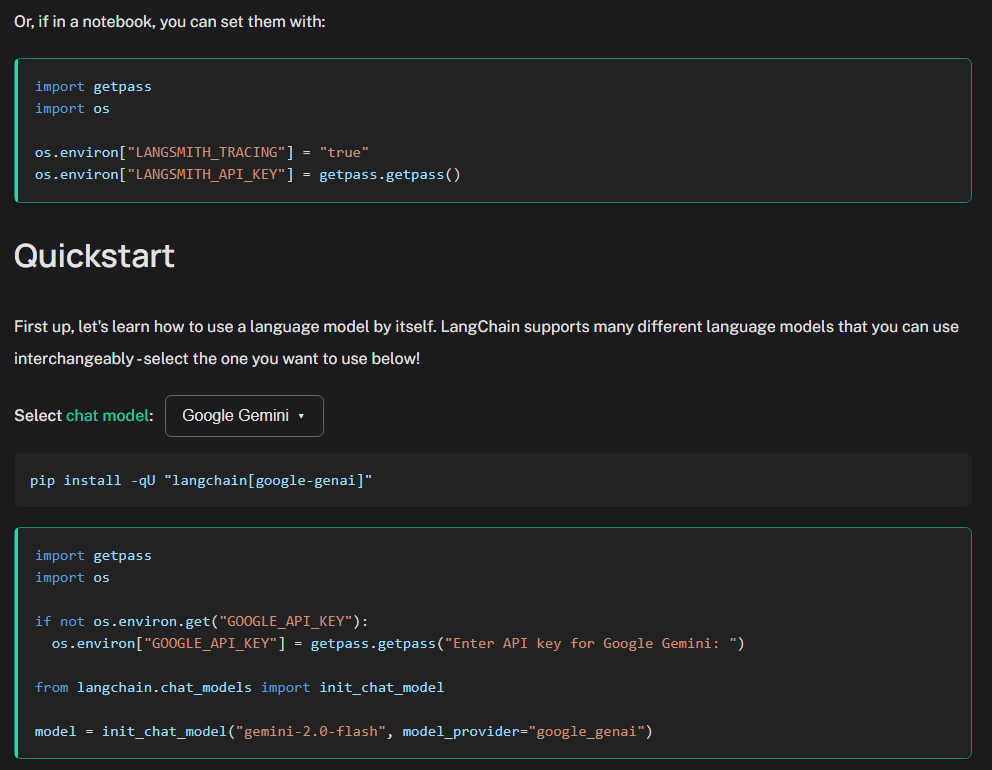The width and height of the screenshot is (992, 770).
Task: Click the init_chat_model gemini-2.0-flash line
Action: click(344, 731)
